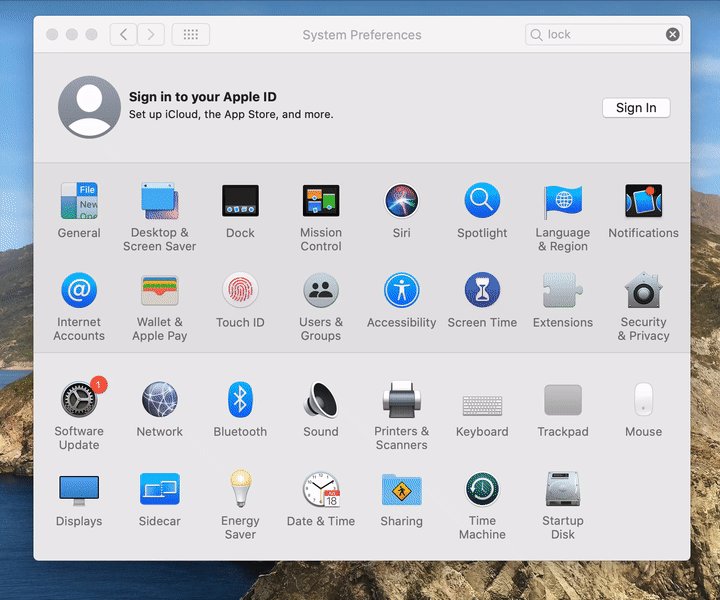Go forward with the right arrow button
The height and width of the screenshot is (600, 720).
(151, 34)
